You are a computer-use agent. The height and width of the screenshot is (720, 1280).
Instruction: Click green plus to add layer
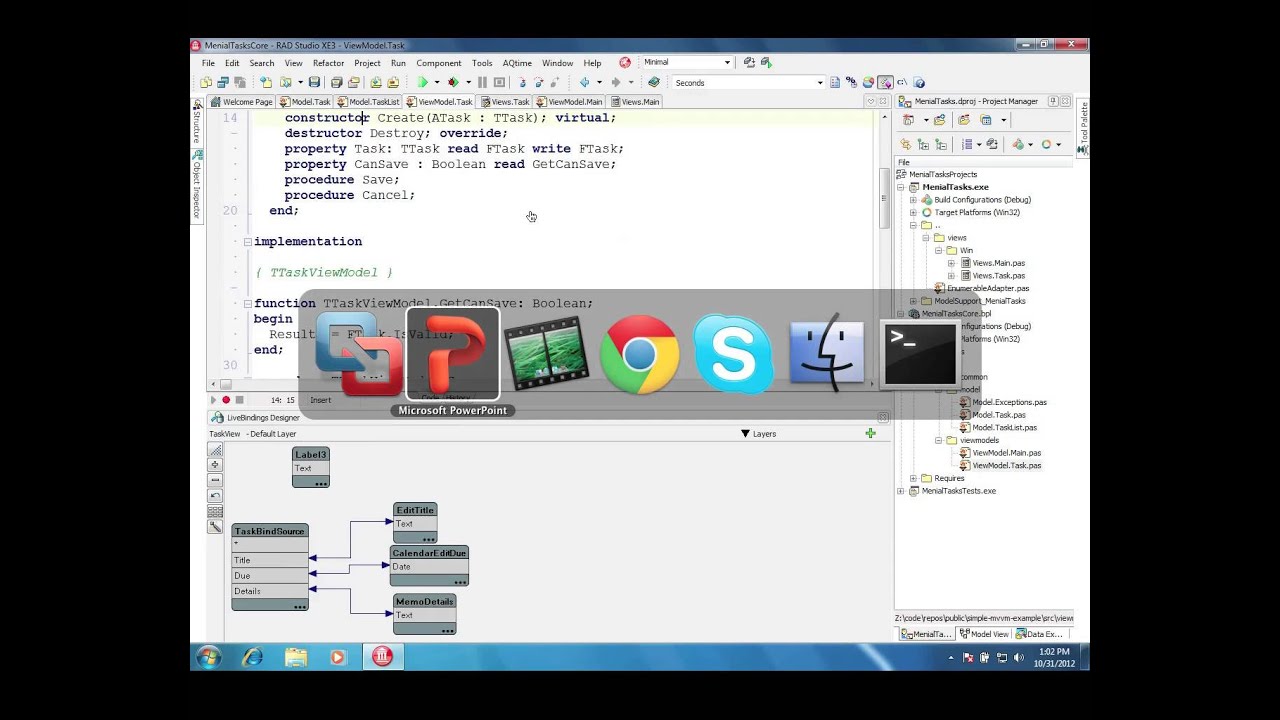(x=871, y=433)
